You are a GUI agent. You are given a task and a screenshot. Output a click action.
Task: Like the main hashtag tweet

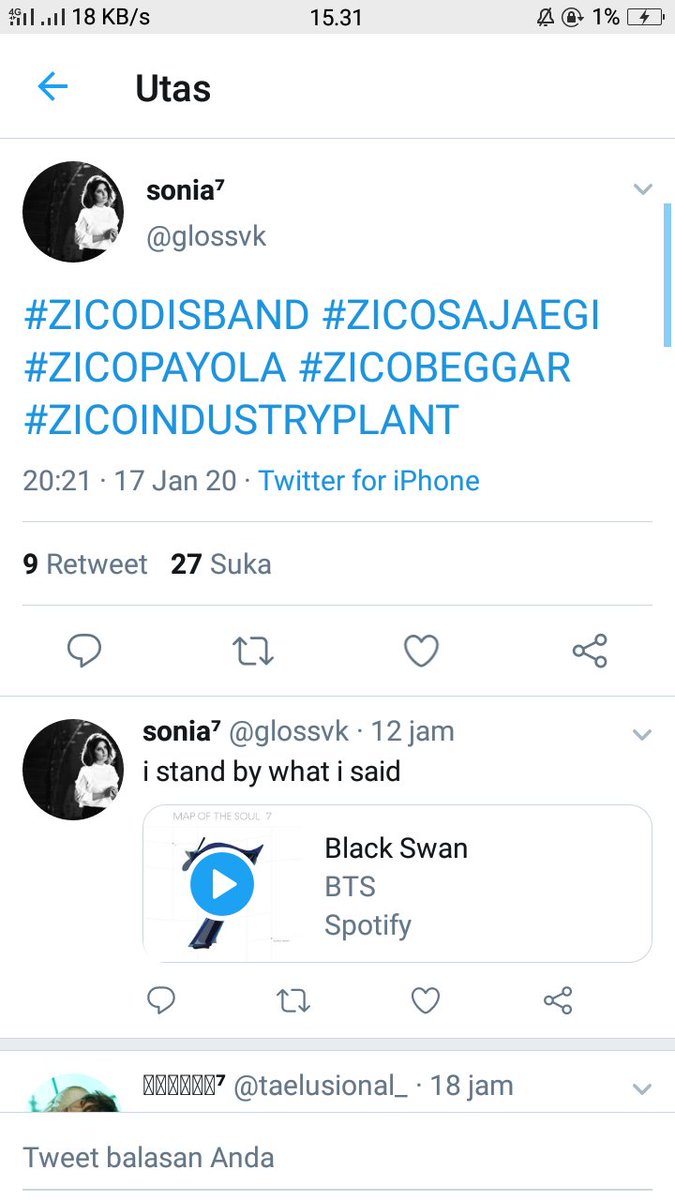[421, 652]
